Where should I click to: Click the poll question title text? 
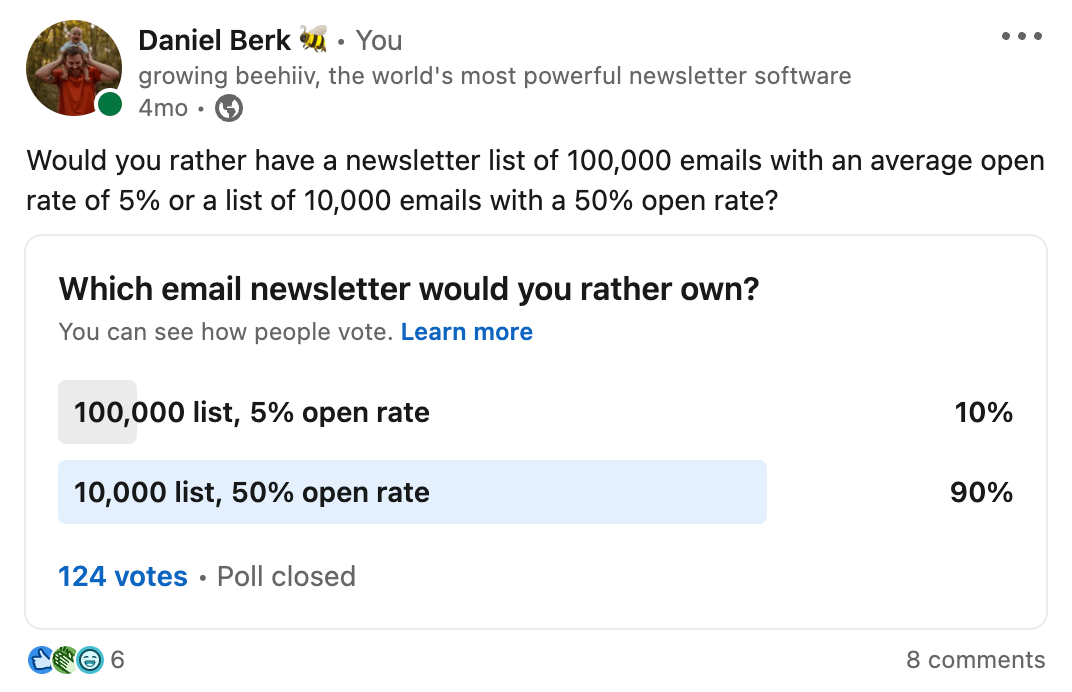[x=409, y=290]
